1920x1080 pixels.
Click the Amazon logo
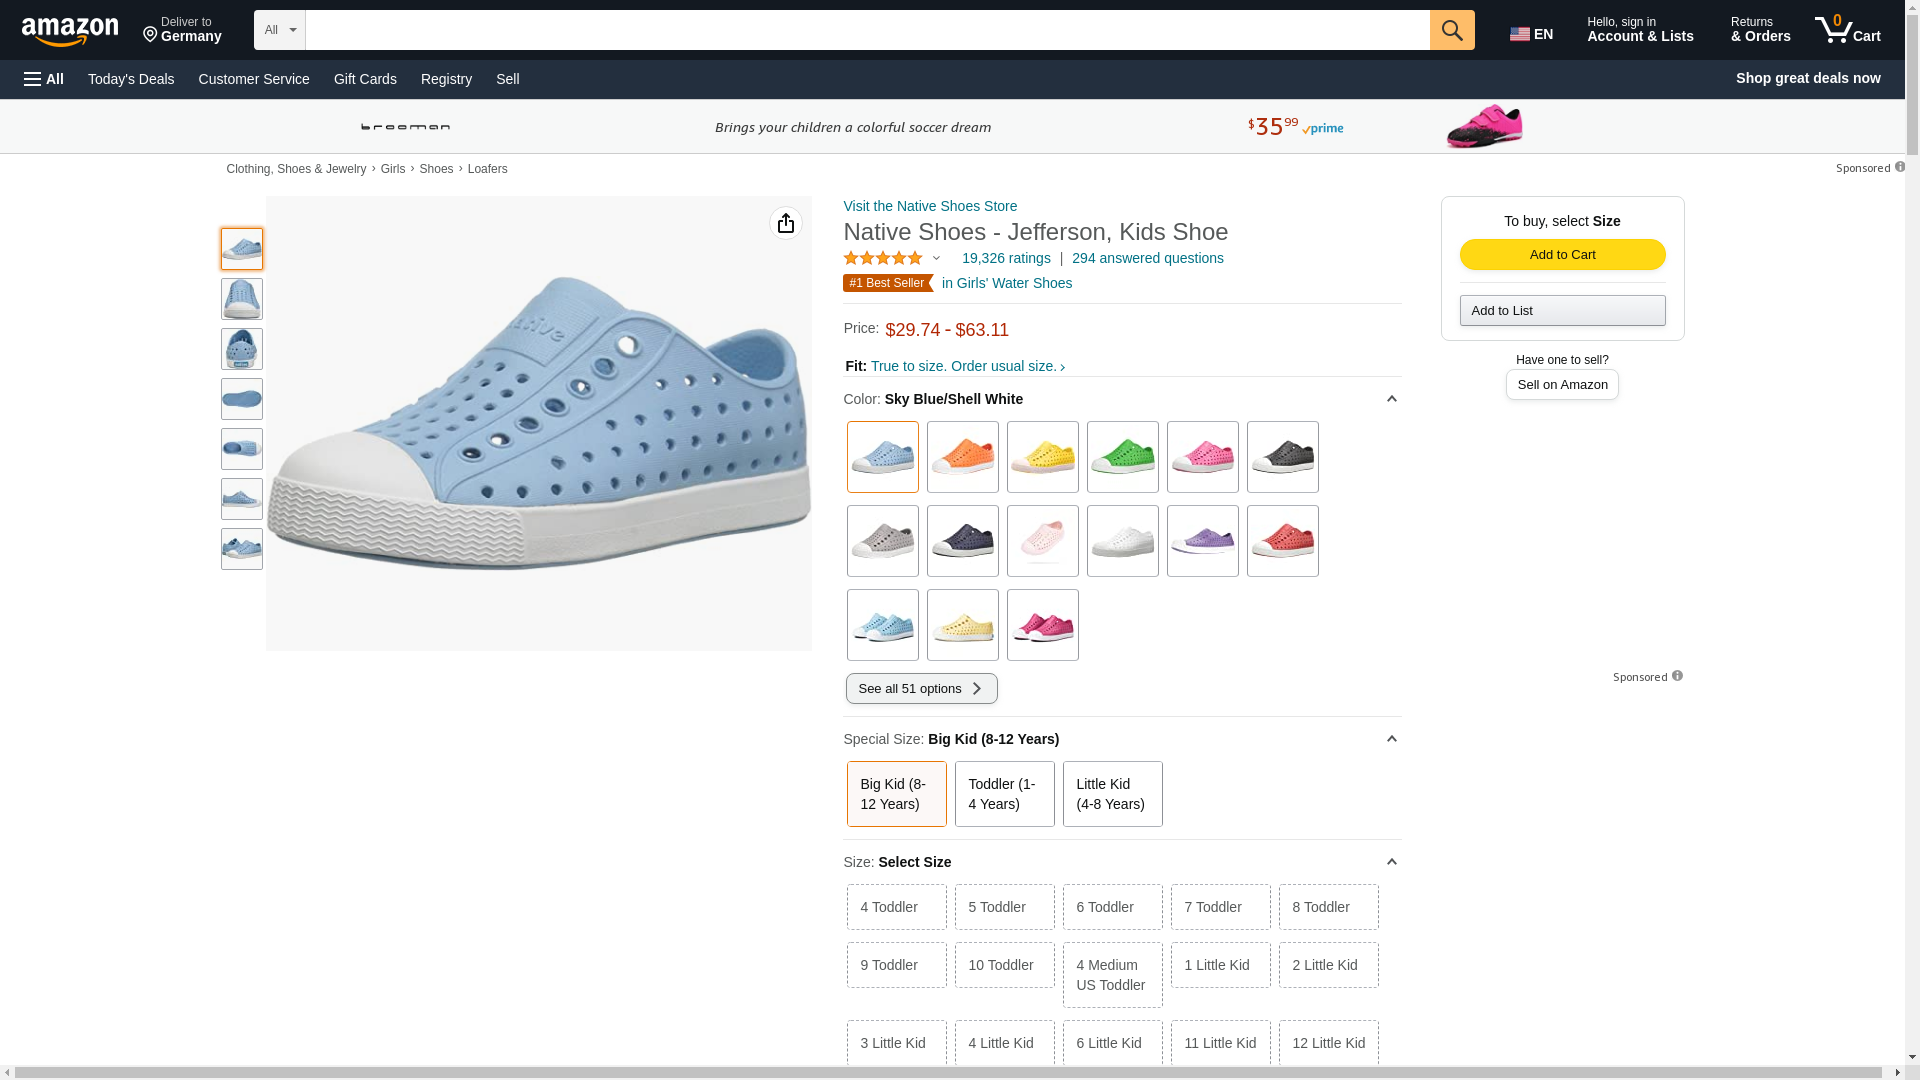[70, 32]
